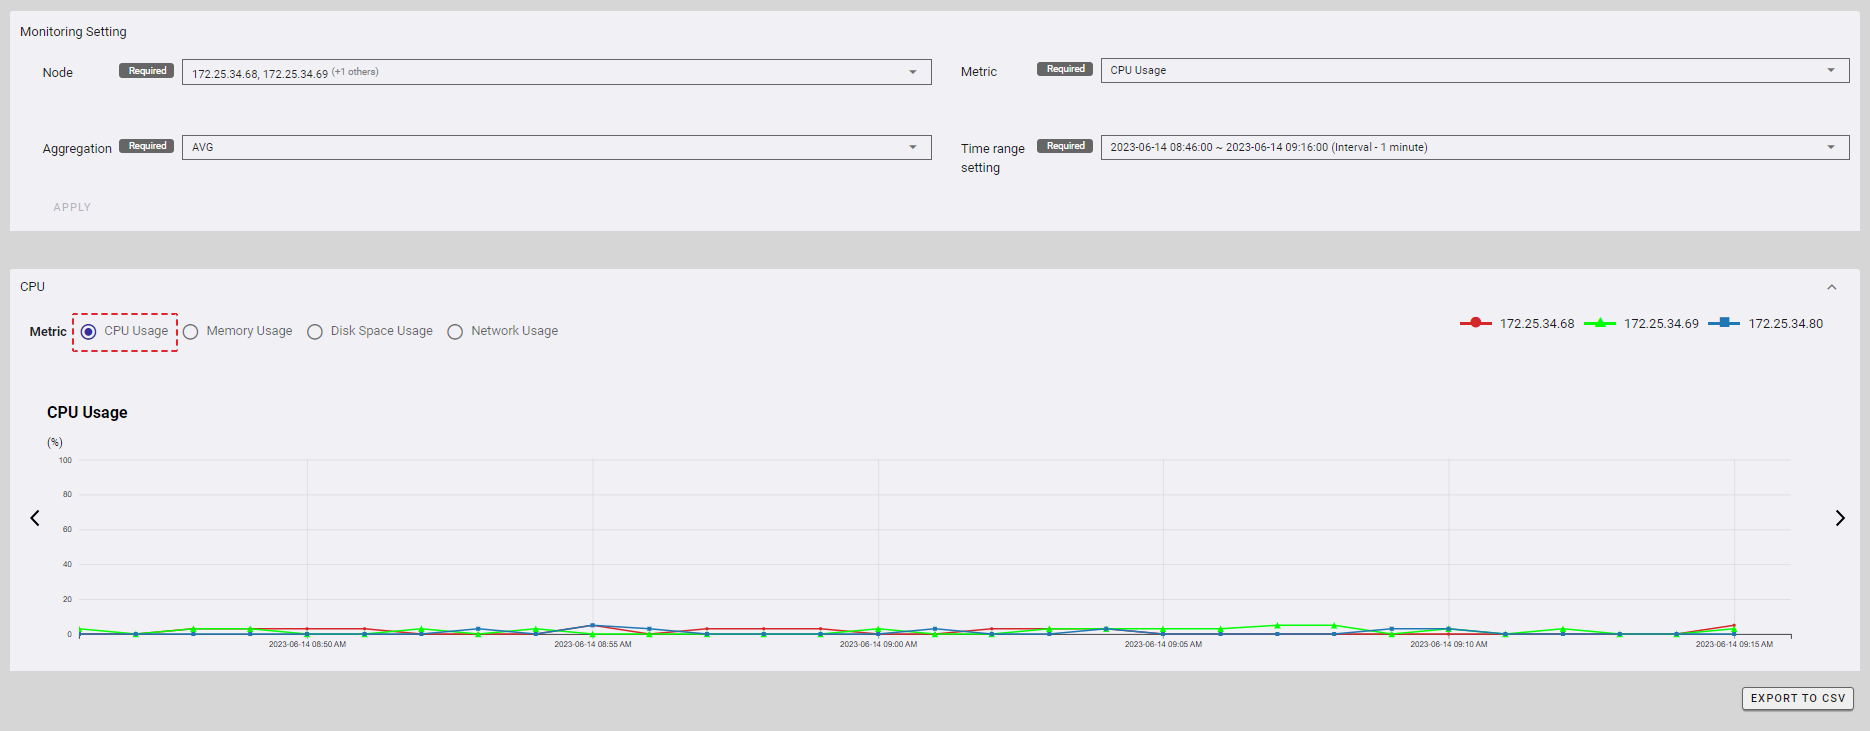Click the 172.25.34.80 legend label

pos(1785,324)
